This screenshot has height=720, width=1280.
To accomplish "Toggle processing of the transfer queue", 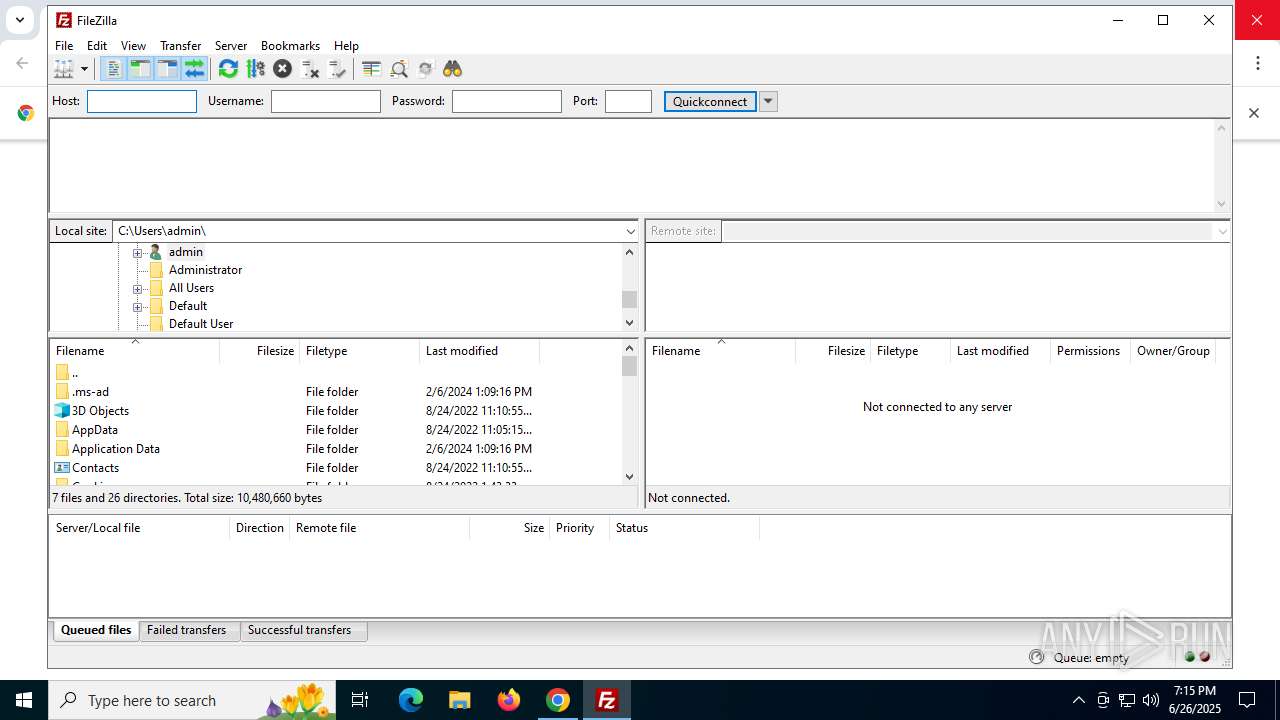I will 255,69.
